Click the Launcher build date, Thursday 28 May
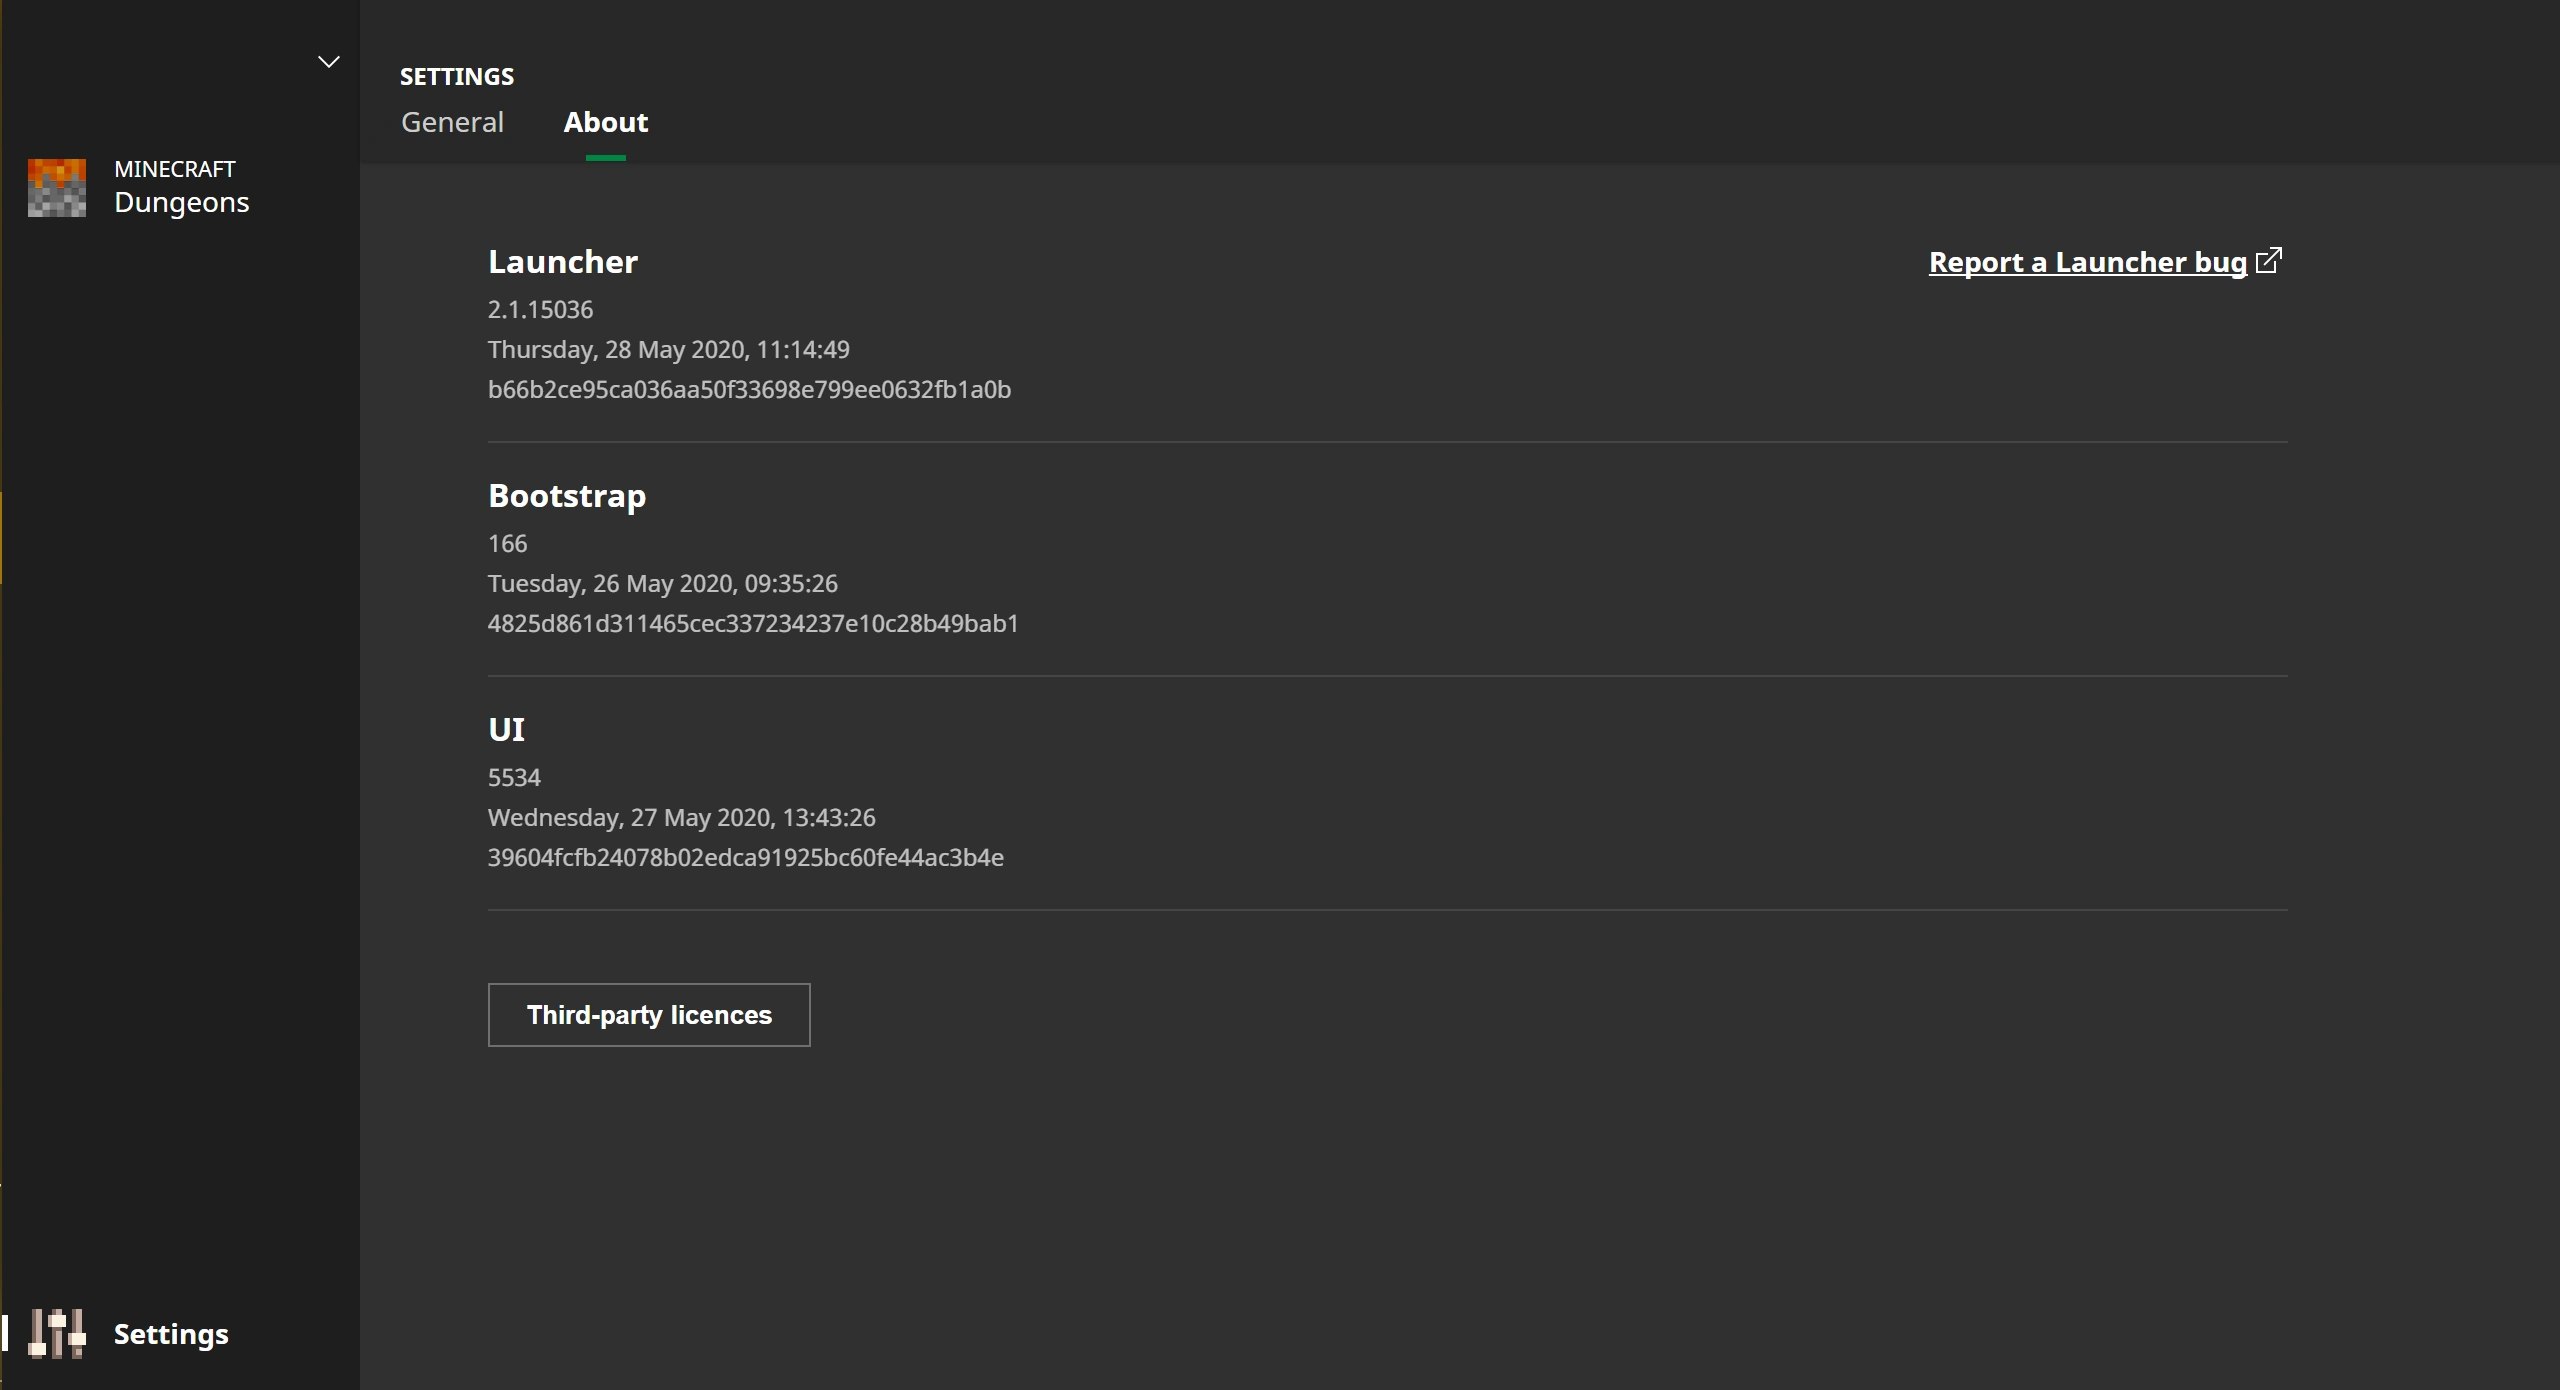Image resolution: width=2560 pixels, height=1390 pixels. tap(668, 350)
